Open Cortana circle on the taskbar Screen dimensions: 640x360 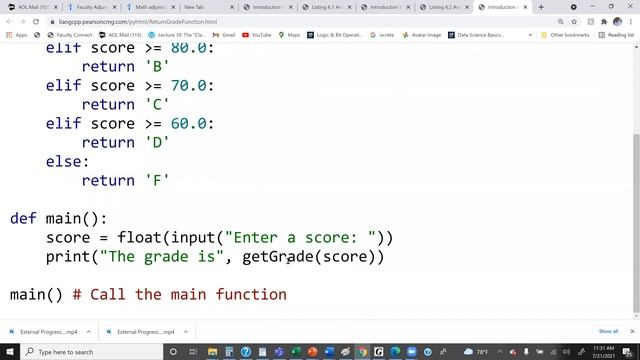click(x=173, y=352)
